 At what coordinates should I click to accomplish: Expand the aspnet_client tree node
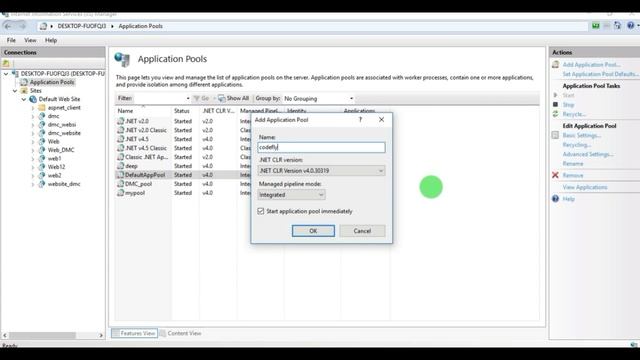point(33,108)
